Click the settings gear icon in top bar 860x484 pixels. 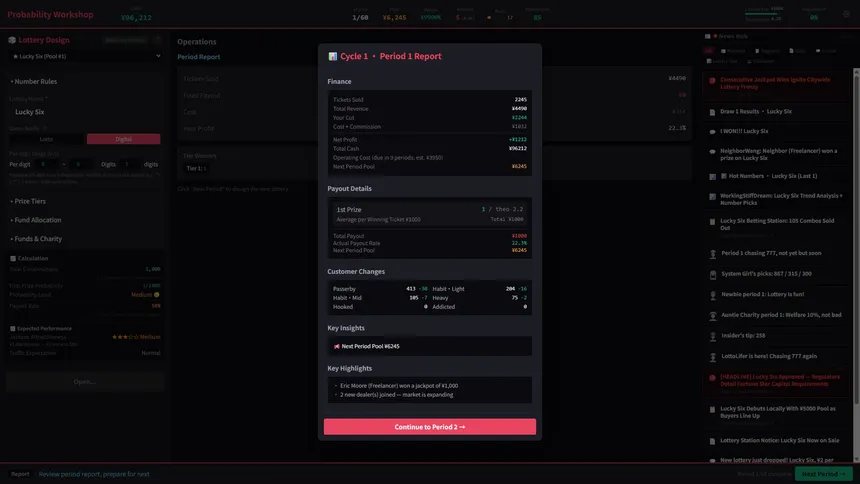[846, 14]
